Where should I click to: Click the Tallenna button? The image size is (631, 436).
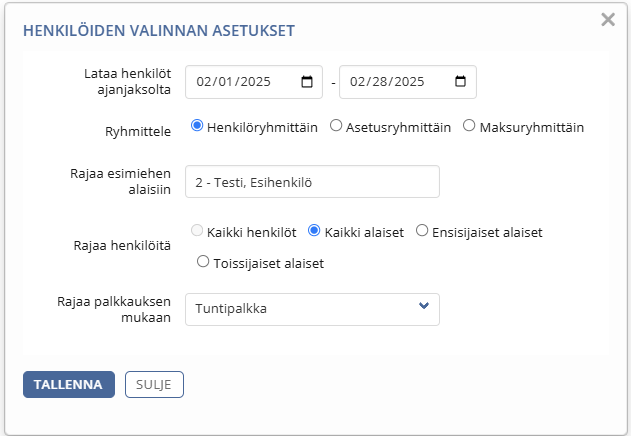coord(69,384)
